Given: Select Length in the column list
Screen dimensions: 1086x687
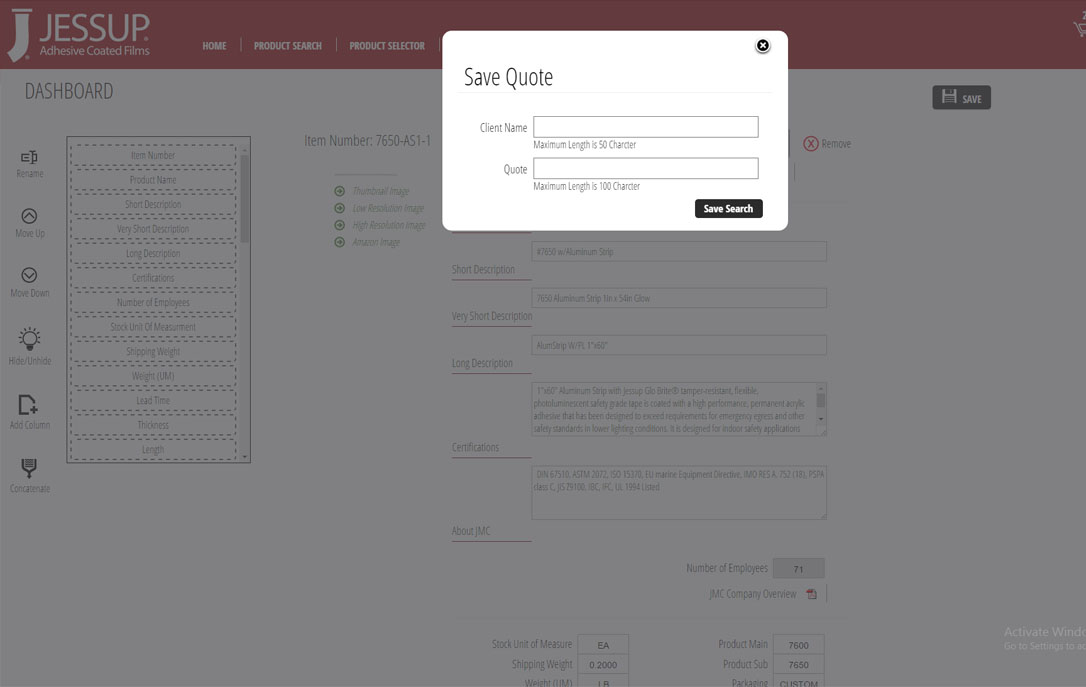Looking at the screenshot, I should coord(153,449).
